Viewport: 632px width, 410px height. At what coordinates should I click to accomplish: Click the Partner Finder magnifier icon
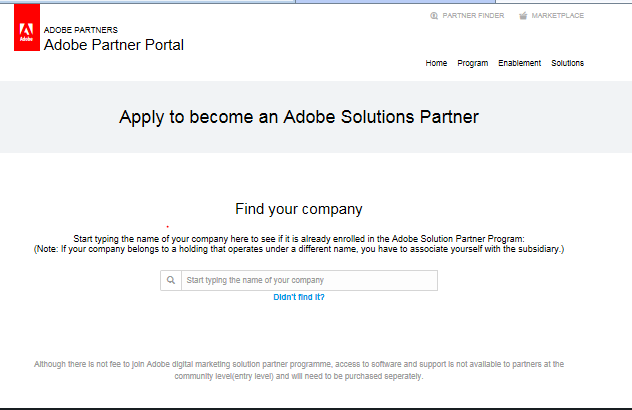point(434,16)
